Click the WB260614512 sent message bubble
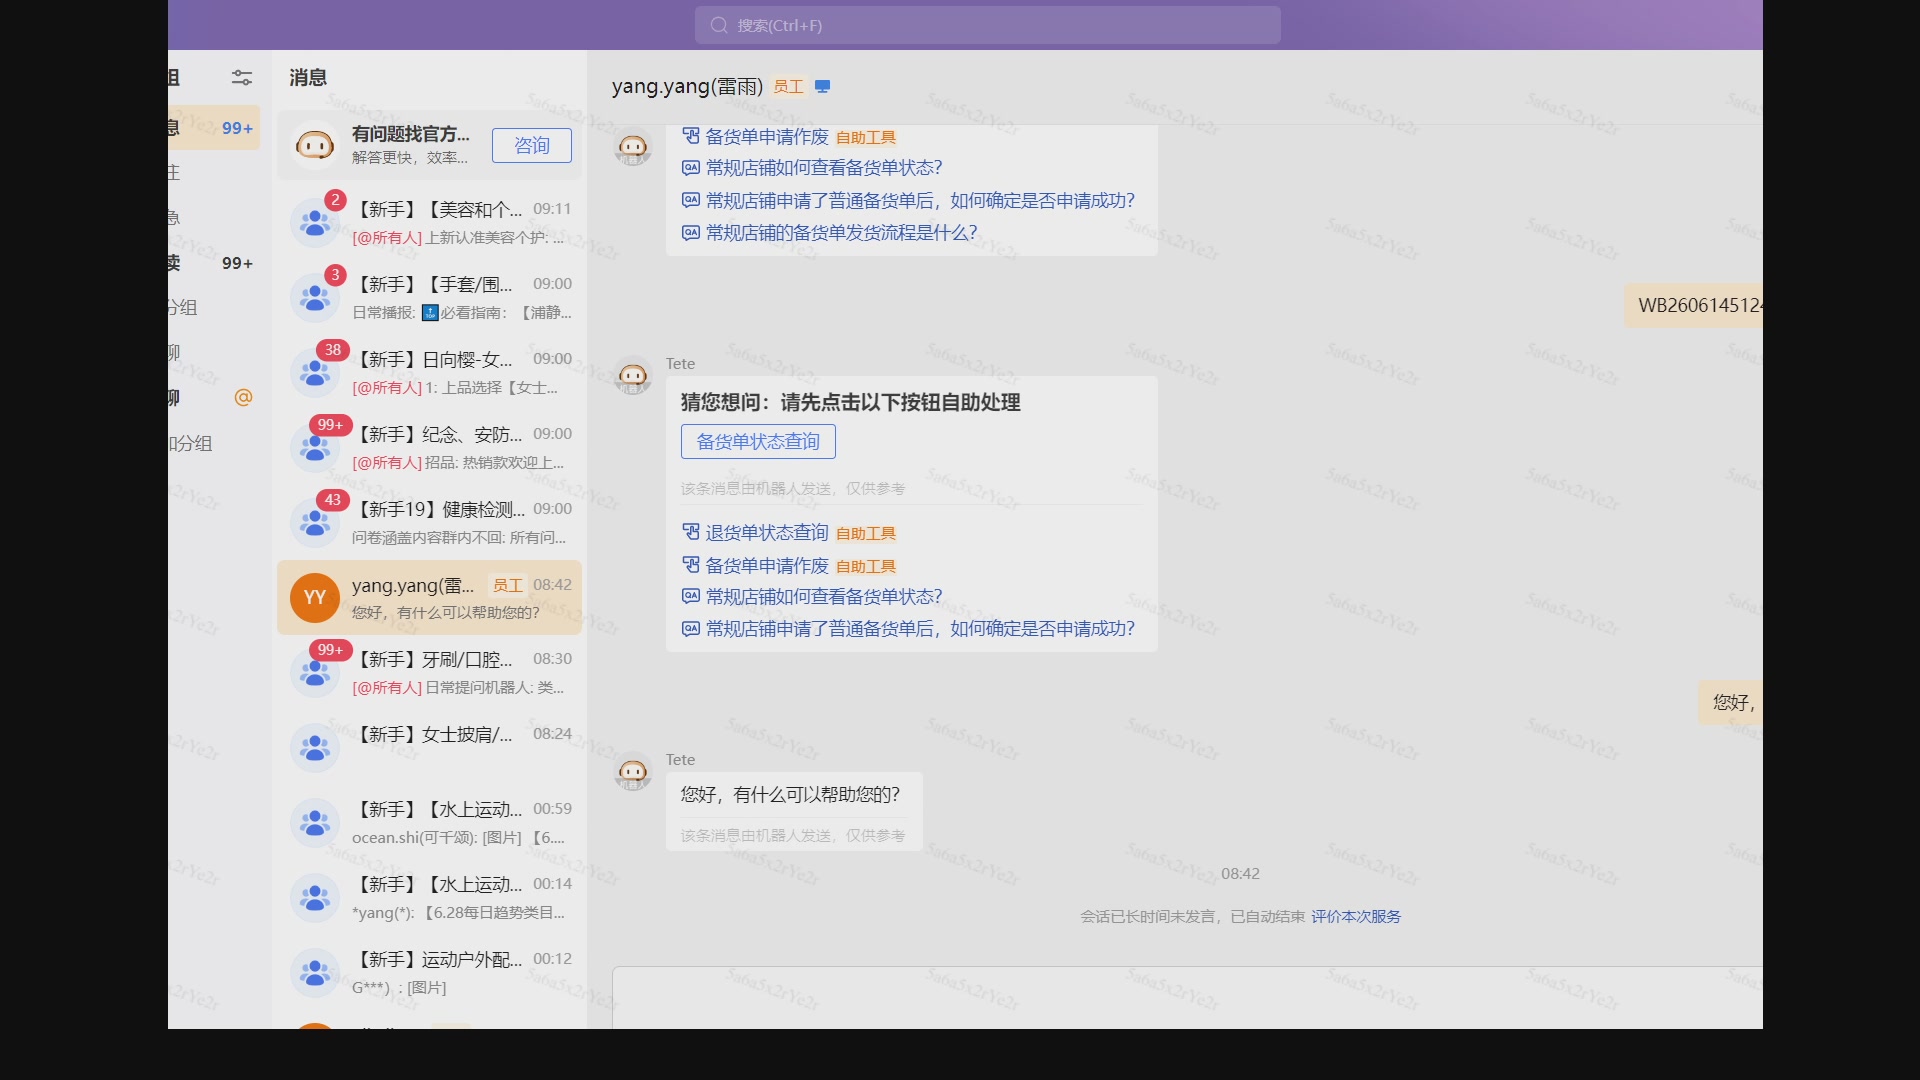The width and height of the screenshot is (1920, 1080). pyautogui.click(x=1694, y=305)
